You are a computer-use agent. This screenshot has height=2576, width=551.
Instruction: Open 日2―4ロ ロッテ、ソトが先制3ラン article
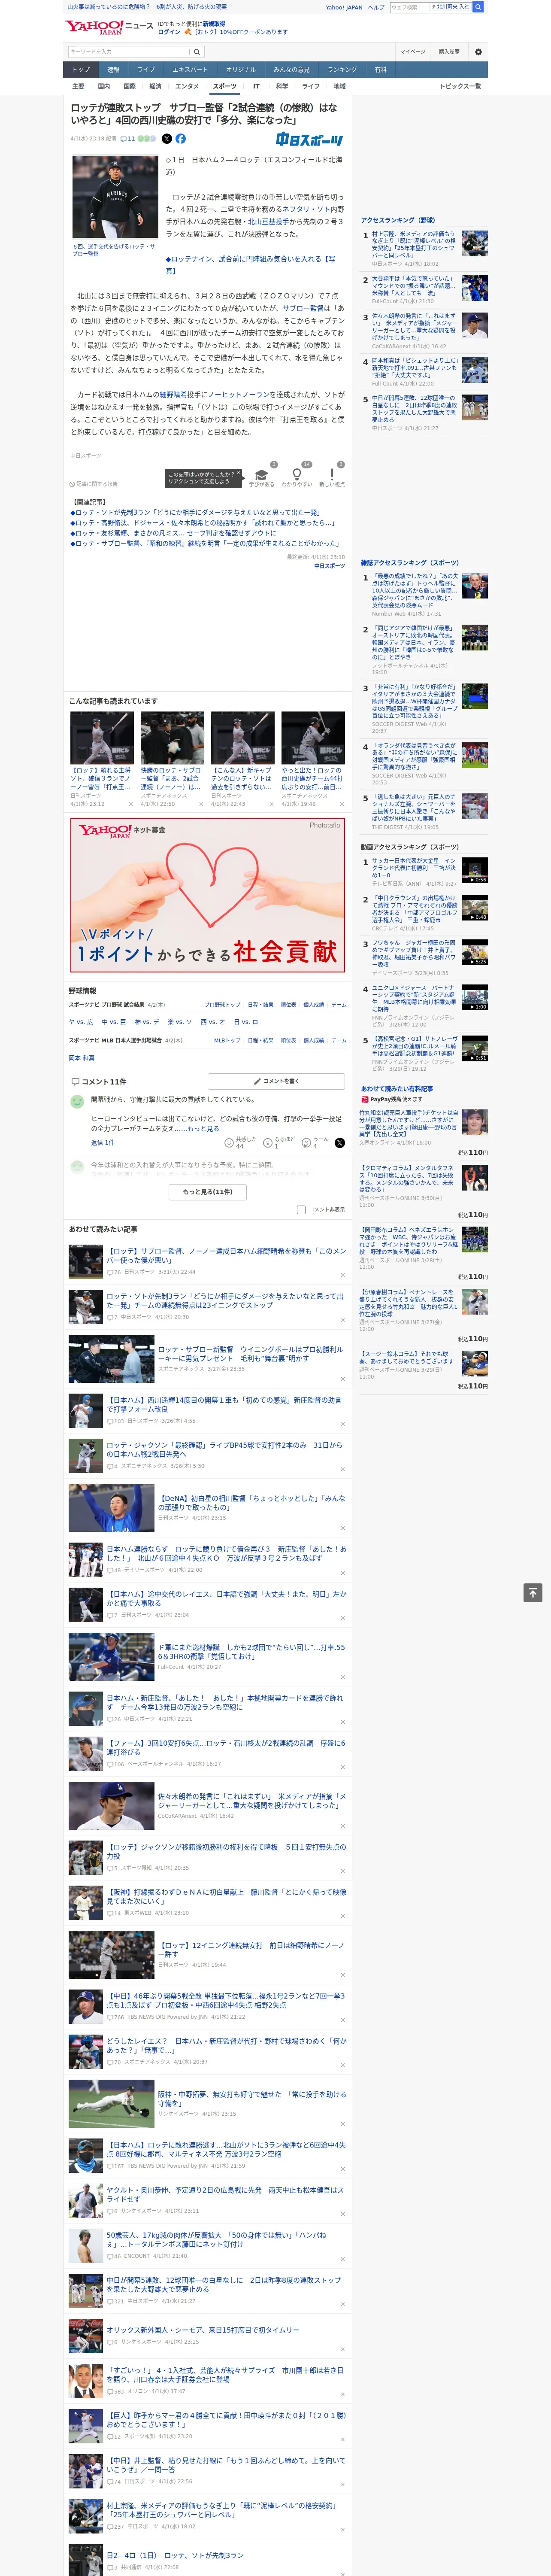coord(175,2554)
